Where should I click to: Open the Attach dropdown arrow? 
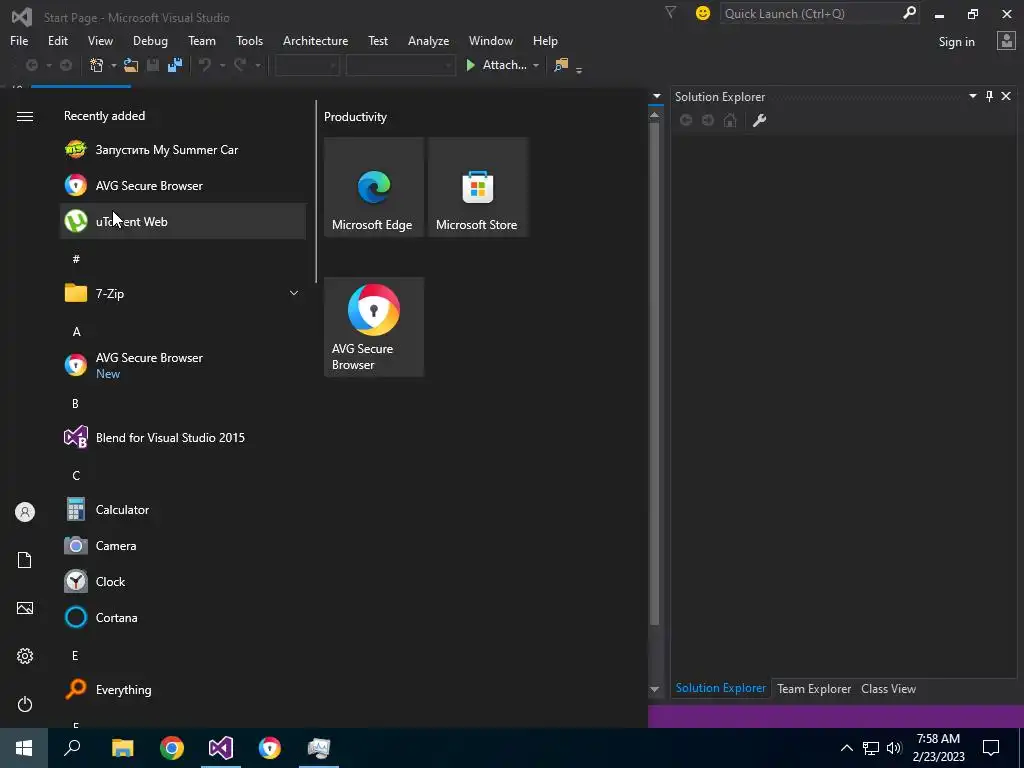[536, 65]
